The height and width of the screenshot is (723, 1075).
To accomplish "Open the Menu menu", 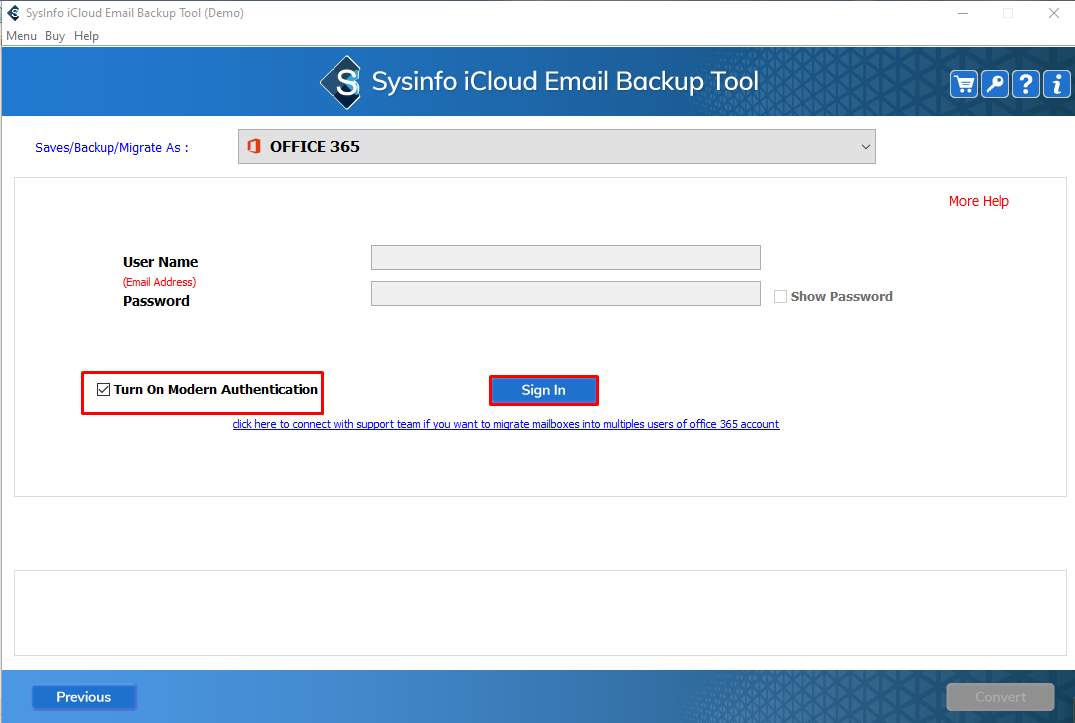I will [x=21, y=36].
